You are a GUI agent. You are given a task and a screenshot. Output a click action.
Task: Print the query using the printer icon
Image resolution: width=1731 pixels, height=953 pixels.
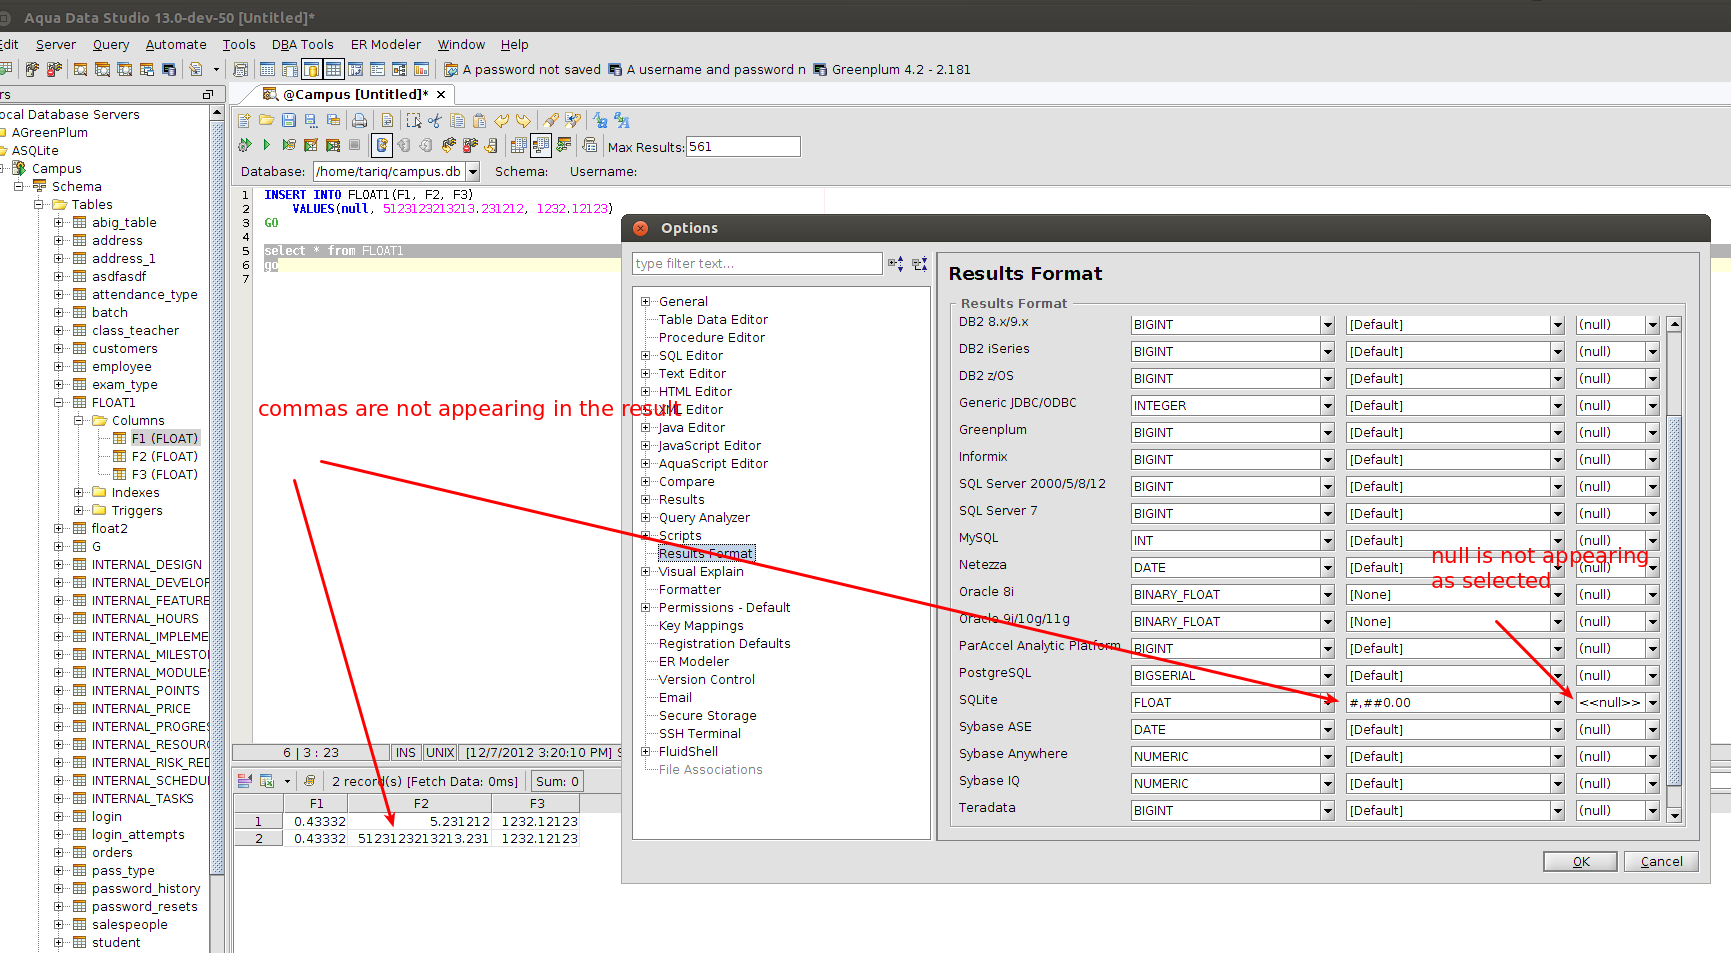coord(359,120)
